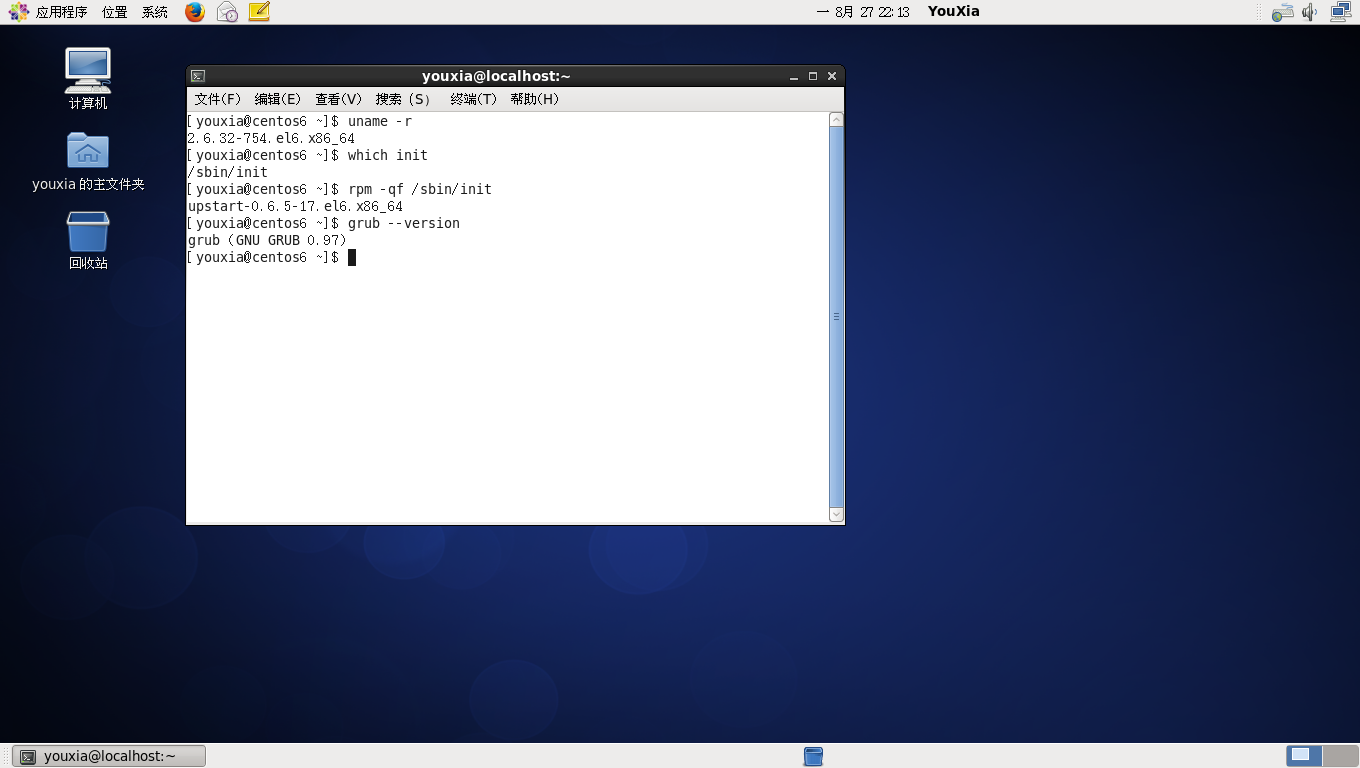The width and height of the screenshot is (1360, 768).
Task: Click the date and time clock
Action: click(x=864, y=12)
